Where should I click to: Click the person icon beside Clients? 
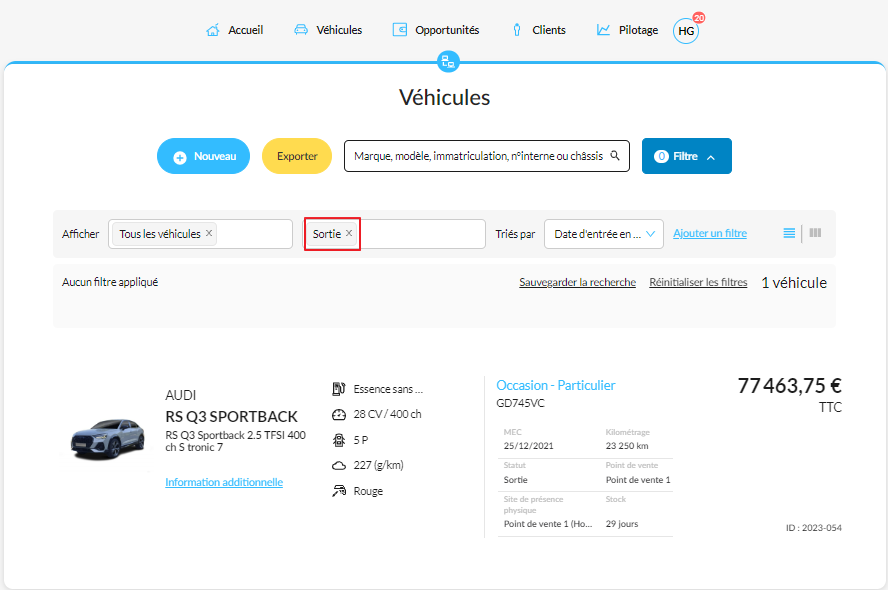(x=516, y=30)
